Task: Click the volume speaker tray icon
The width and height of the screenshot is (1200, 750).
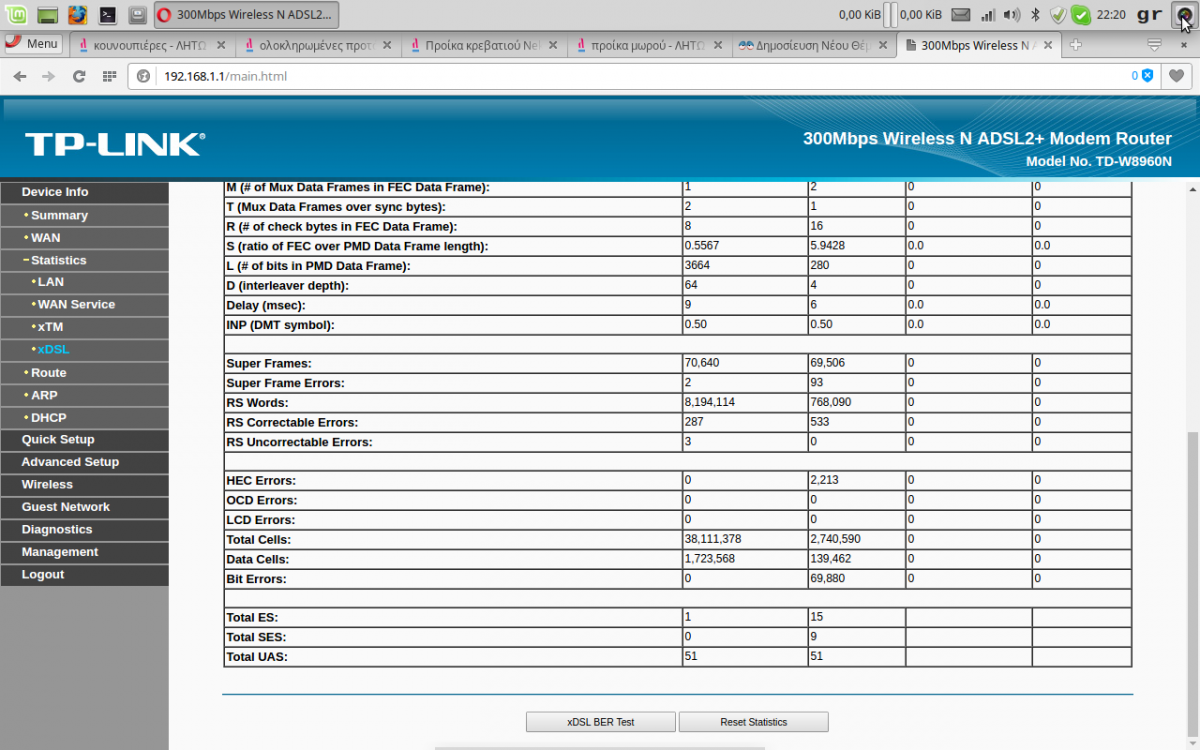Action: click(1012, 15)
